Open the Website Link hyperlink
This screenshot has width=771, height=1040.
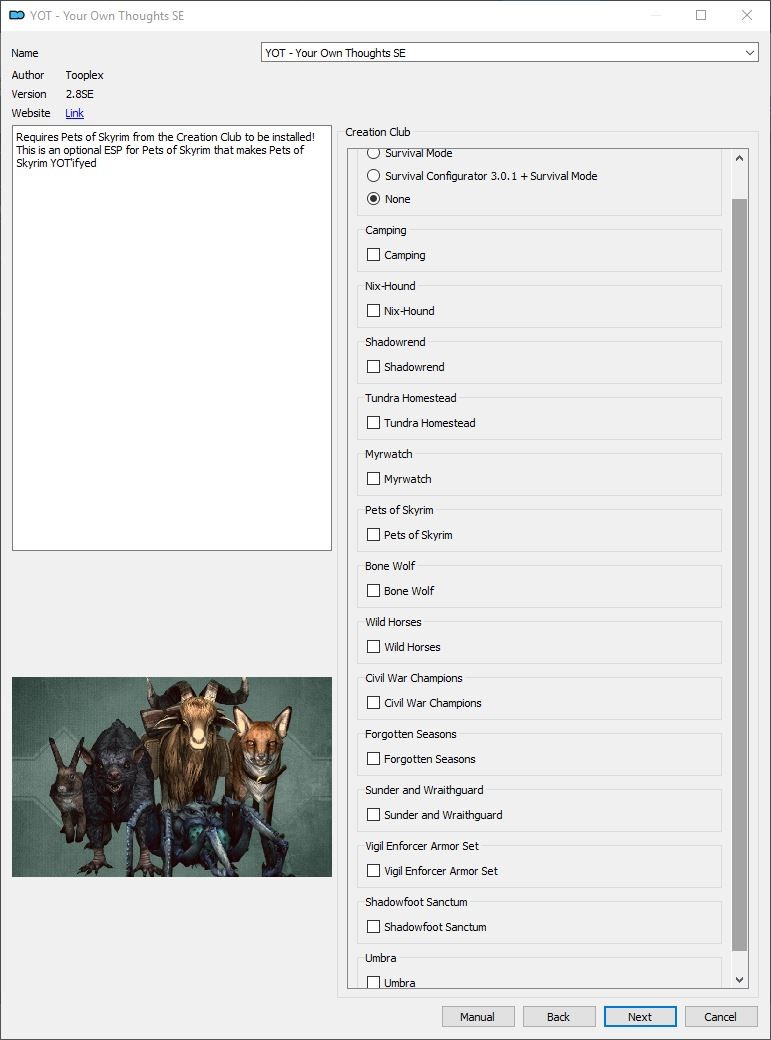[74, 113]
